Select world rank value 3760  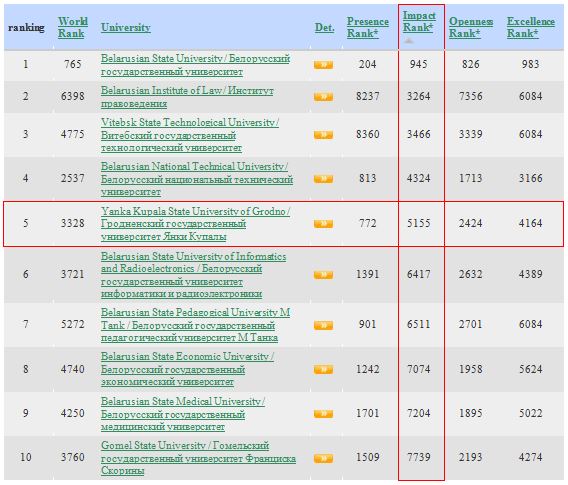coord(73,457)
